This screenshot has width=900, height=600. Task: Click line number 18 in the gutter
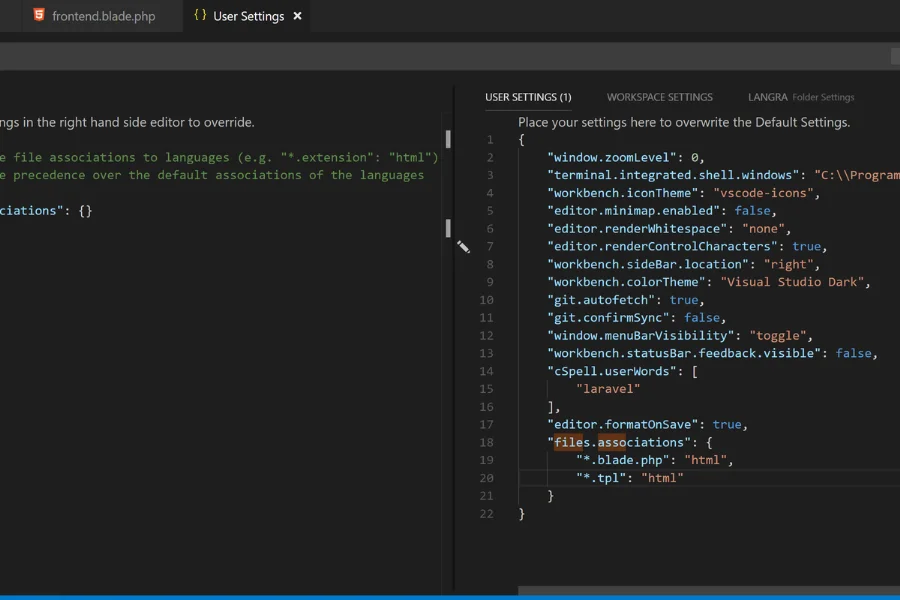488,442
